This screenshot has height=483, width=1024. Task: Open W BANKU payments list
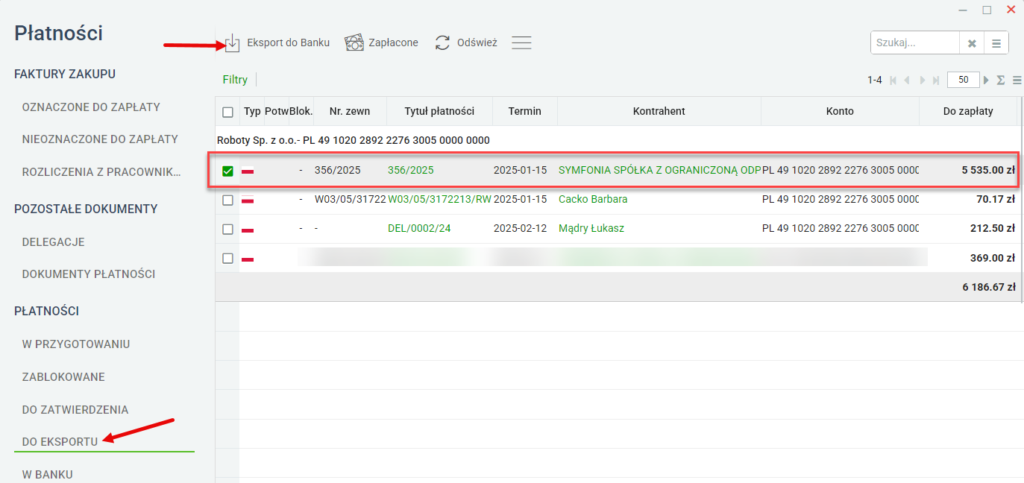(x=47, y=475)
